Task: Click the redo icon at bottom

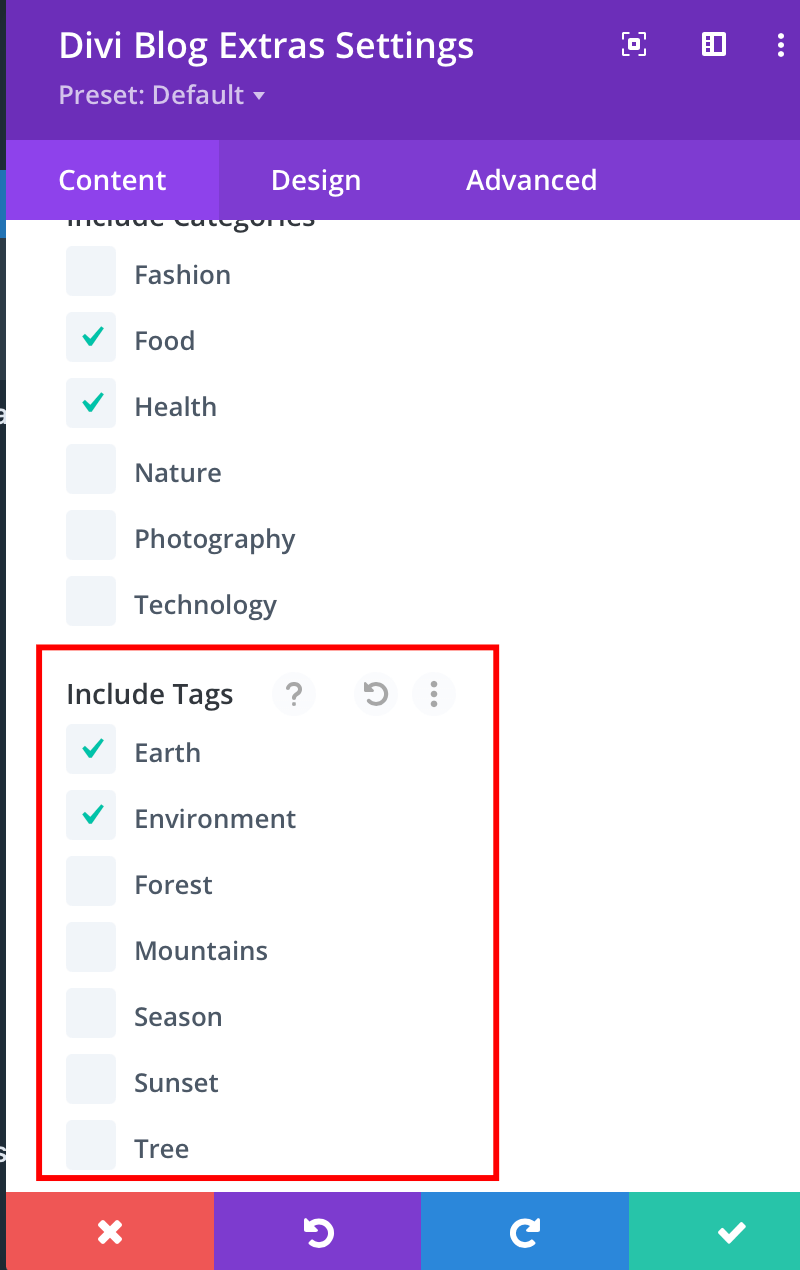Action: [525, 1231]
